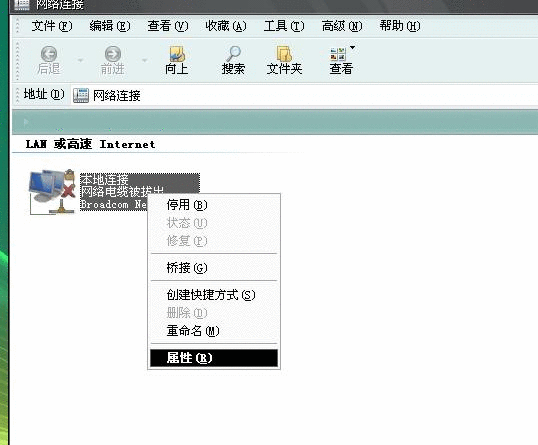Choose 属性(R) in the context menu
Viewport: 538px width, 445px height.
(x=214, y=358)
